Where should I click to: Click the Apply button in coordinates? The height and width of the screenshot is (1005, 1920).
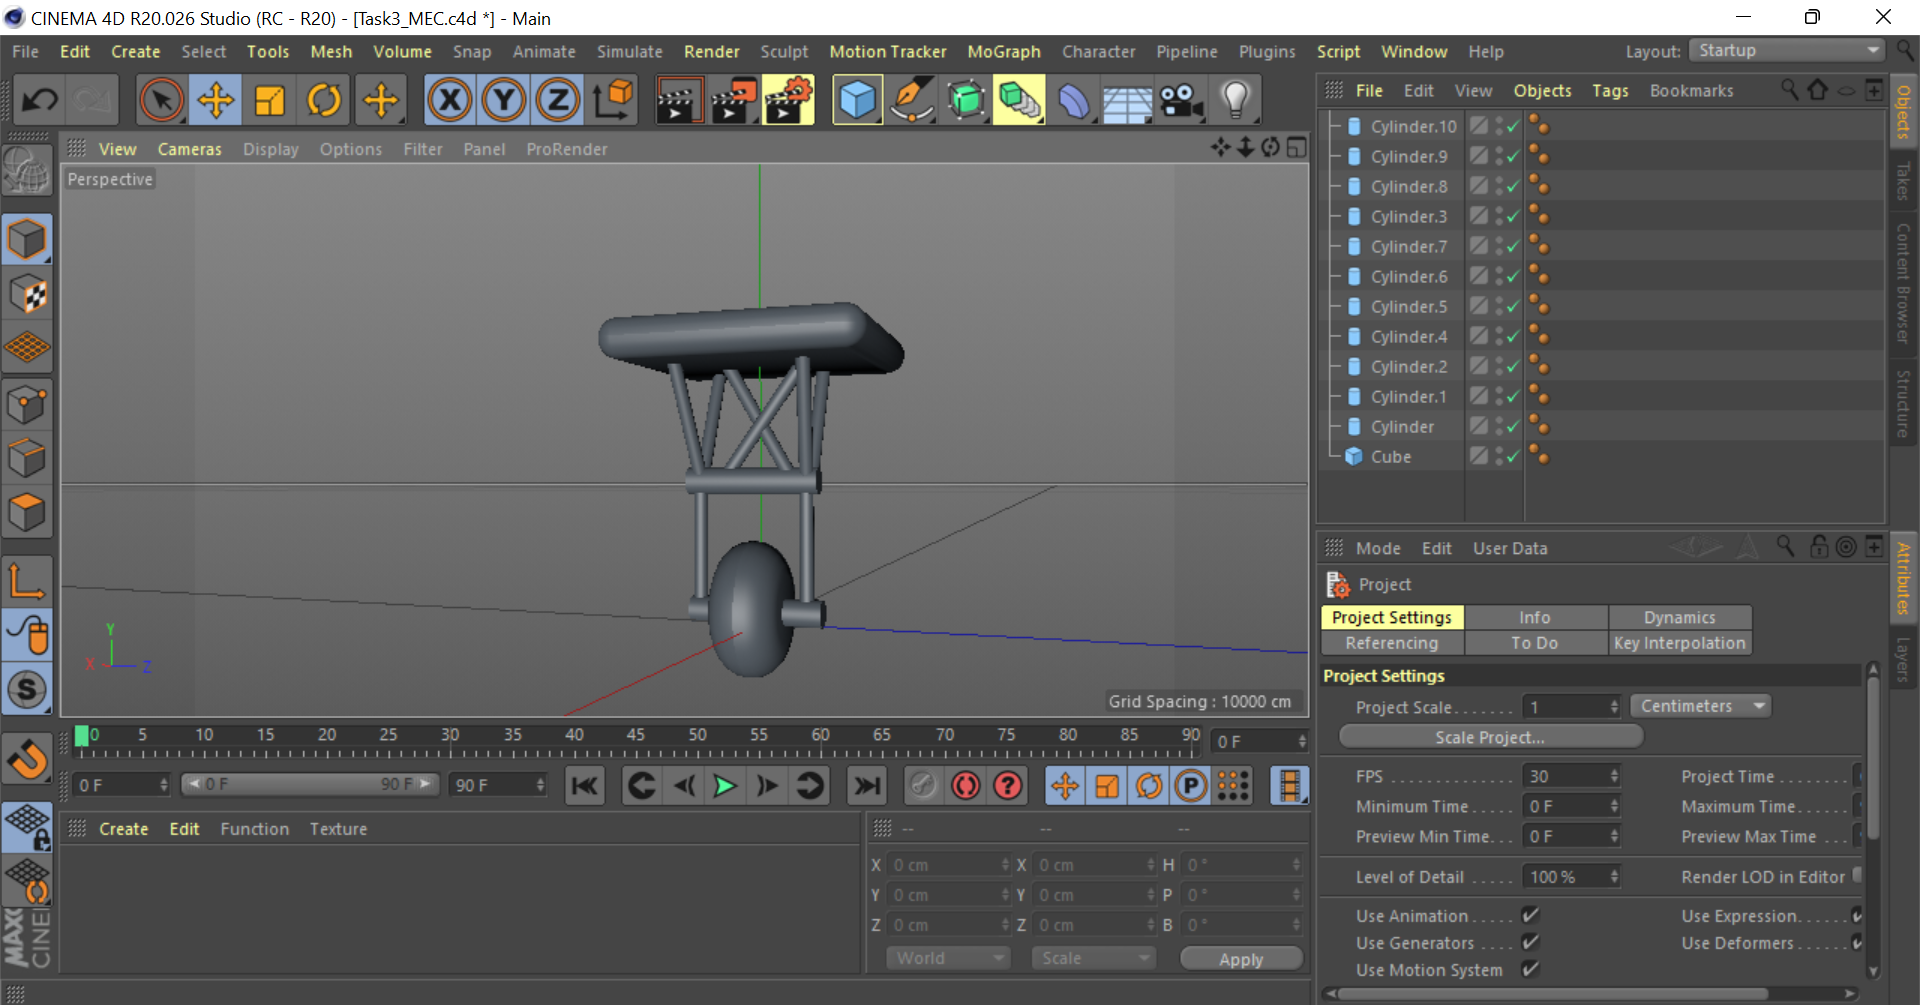click(1241, 959)
